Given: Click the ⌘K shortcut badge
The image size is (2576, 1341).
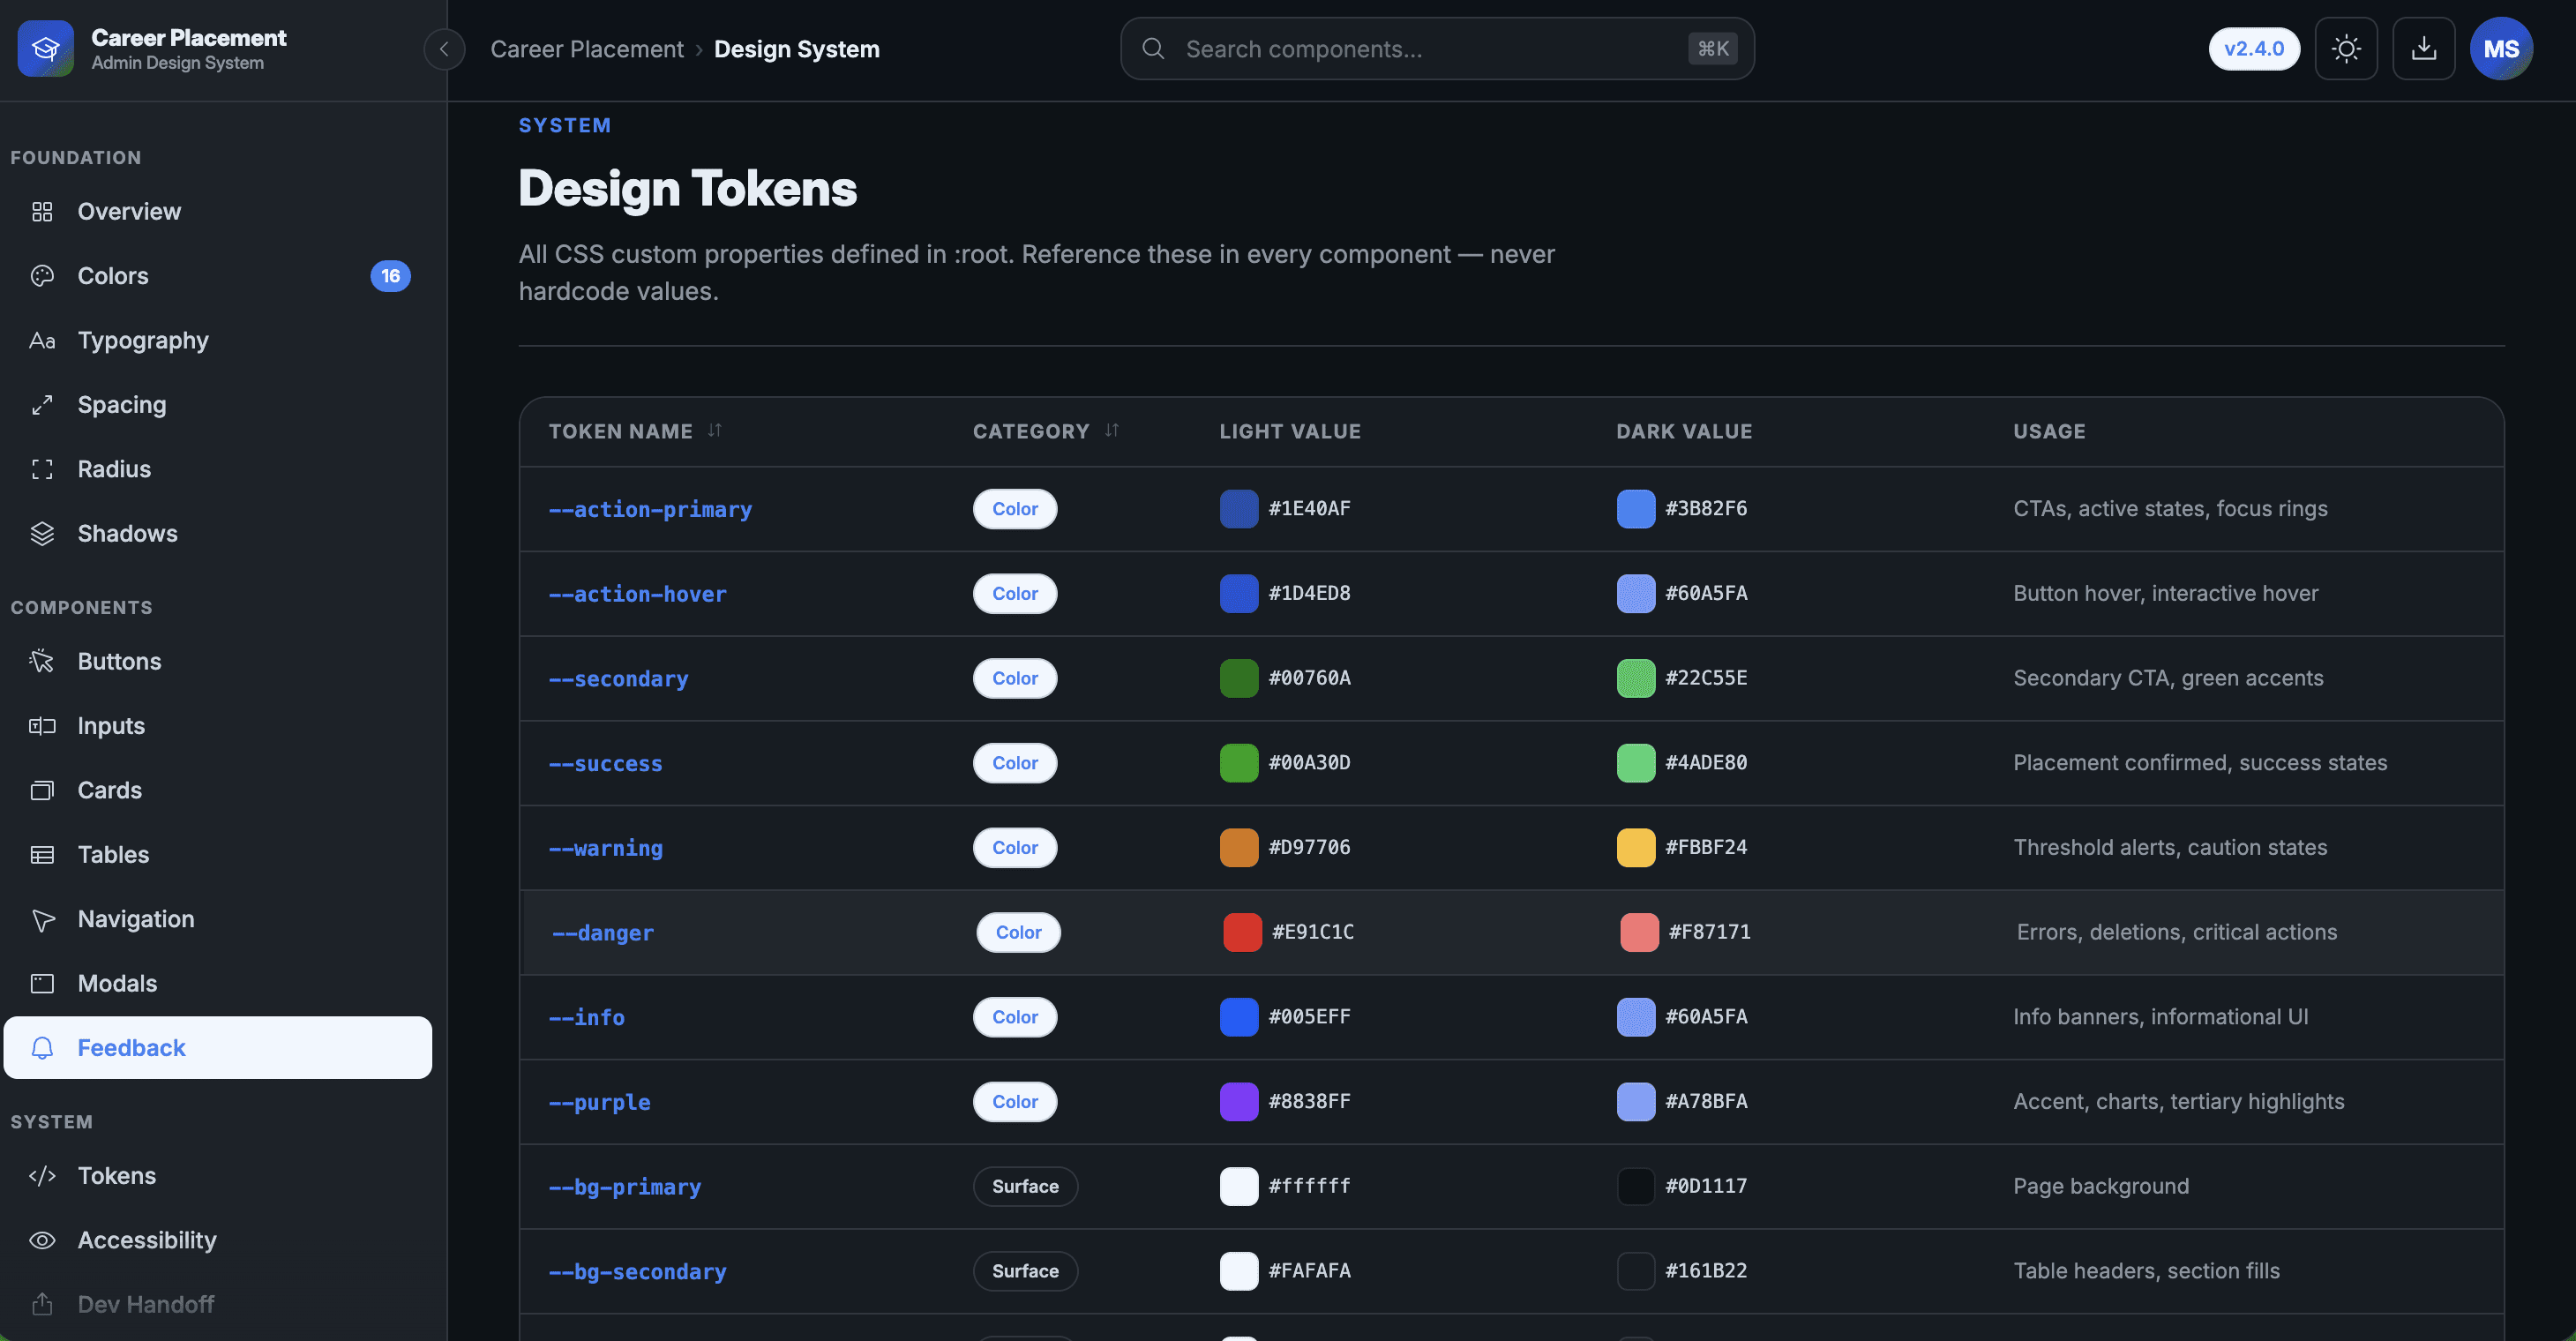Looking at the screenshot, I should [x=1713, y=49].
